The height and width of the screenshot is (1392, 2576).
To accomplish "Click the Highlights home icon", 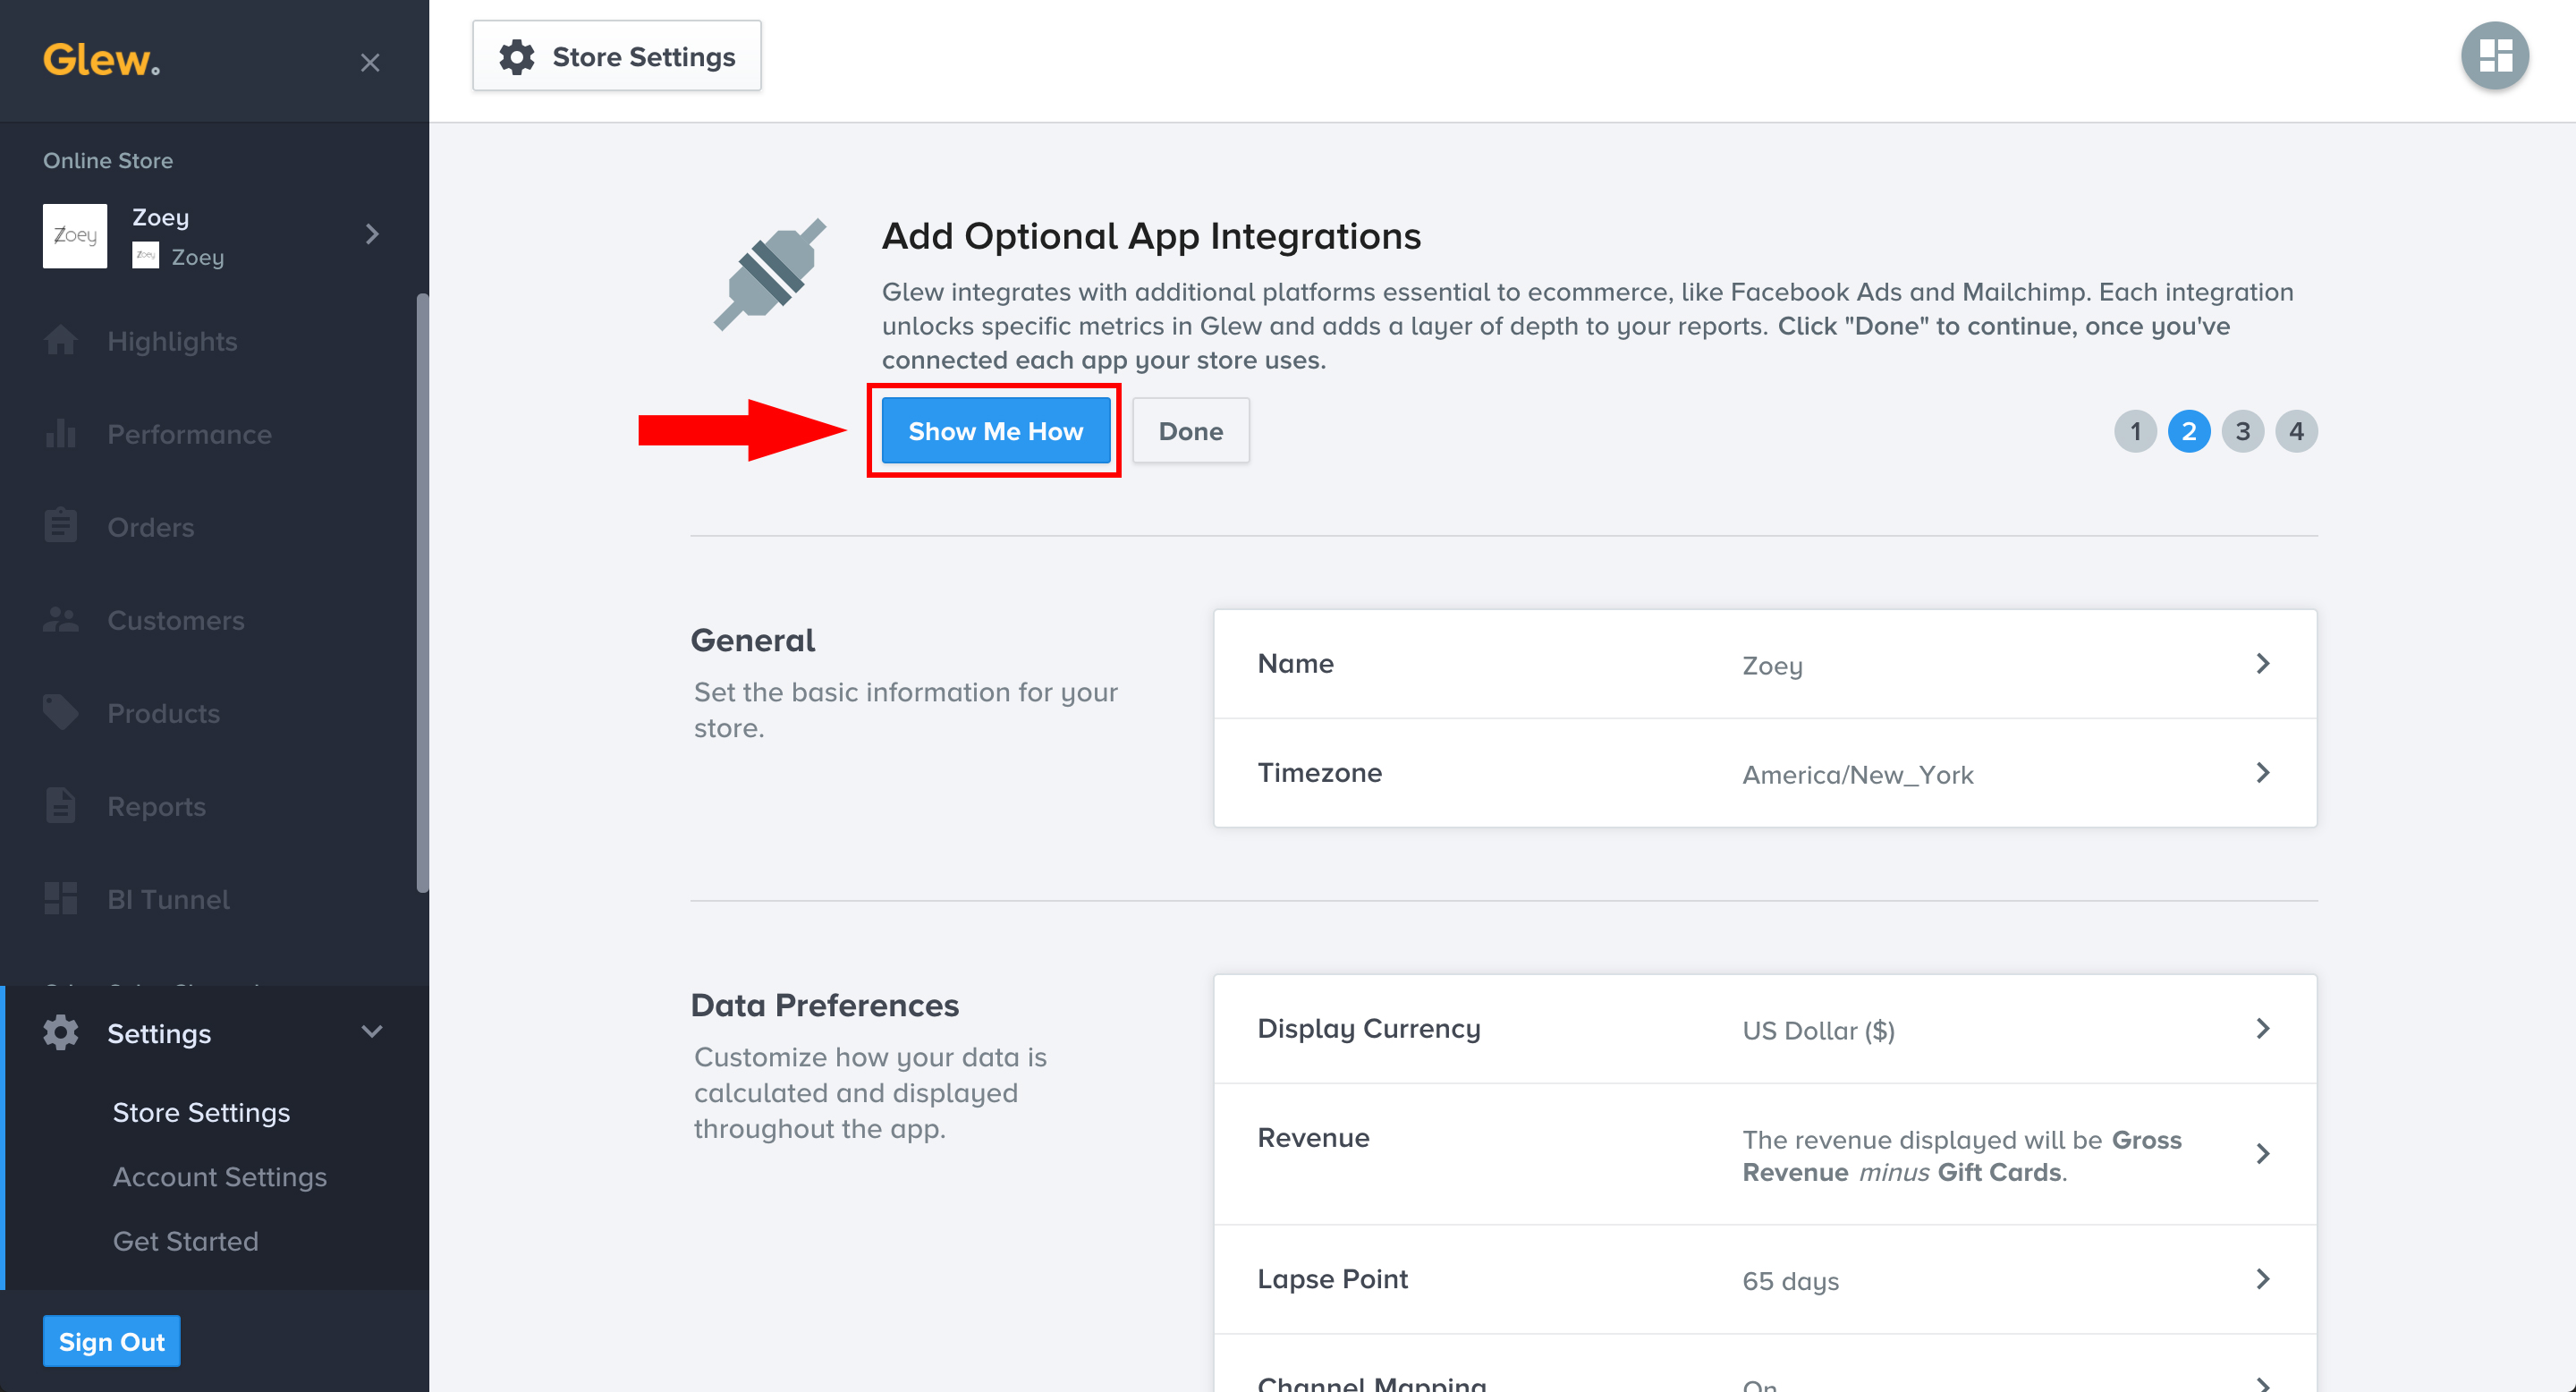I will pyautogui.click(x=60, y=341).
